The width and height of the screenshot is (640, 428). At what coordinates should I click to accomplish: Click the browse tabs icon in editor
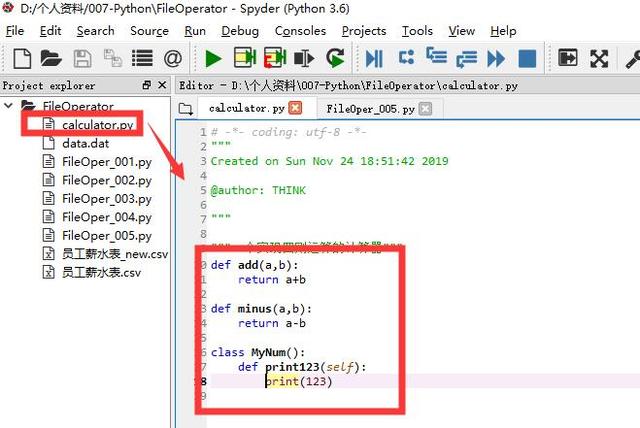tap(186, 109)
